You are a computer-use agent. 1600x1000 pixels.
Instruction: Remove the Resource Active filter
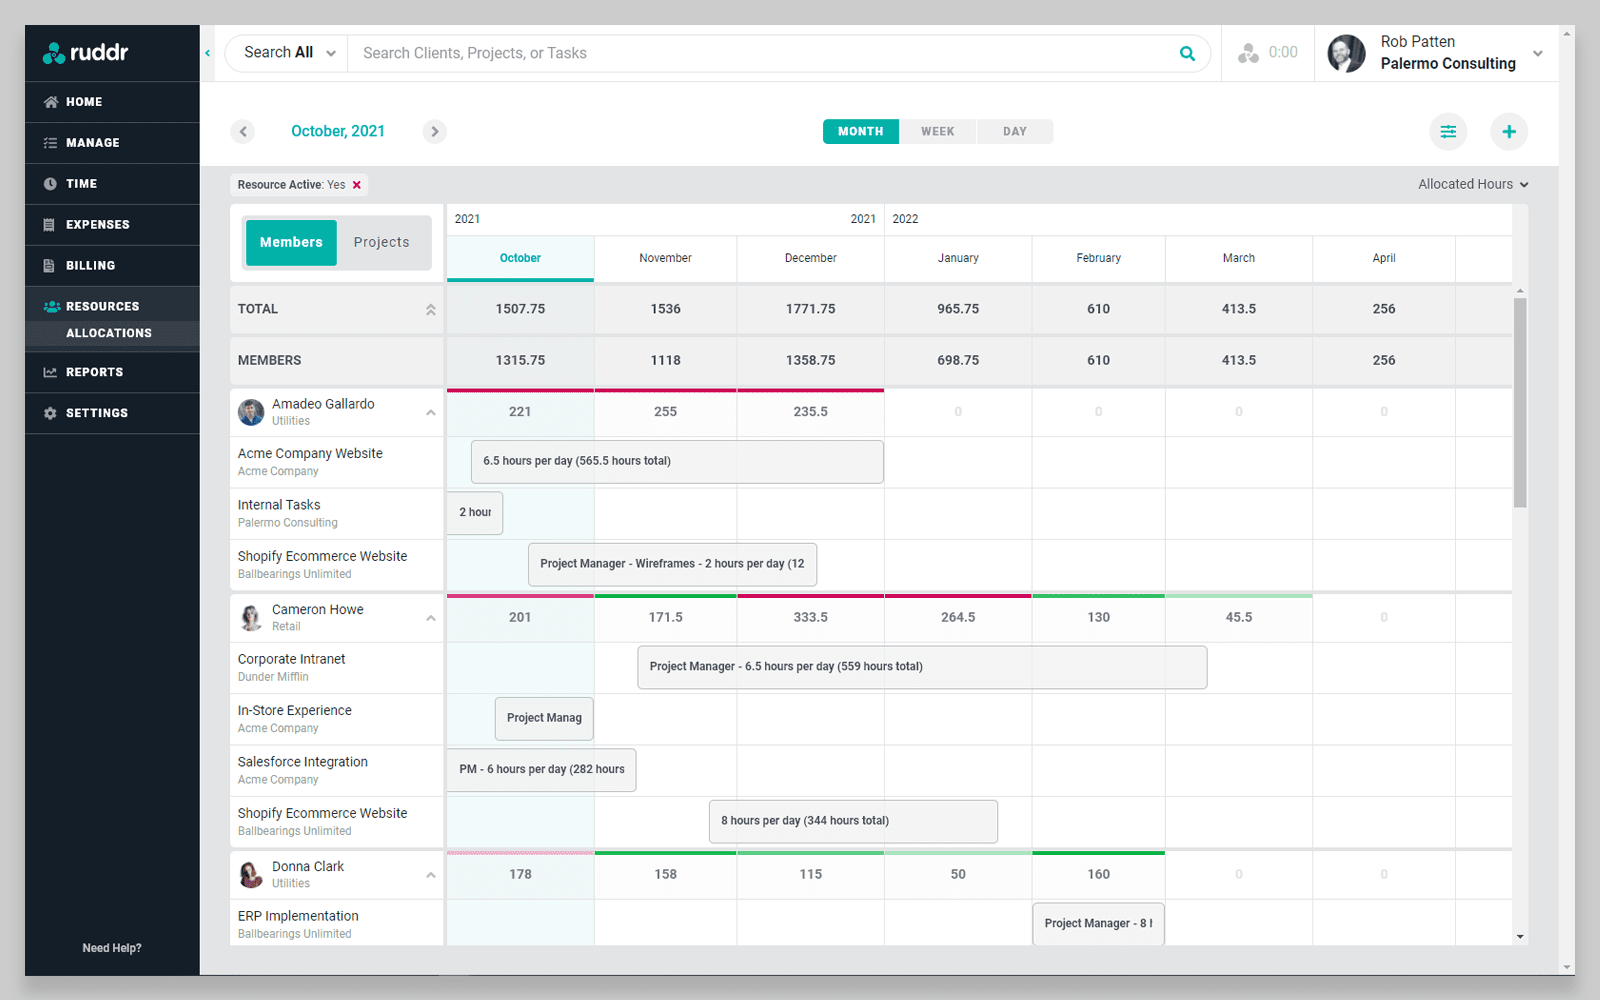[355, 184]
